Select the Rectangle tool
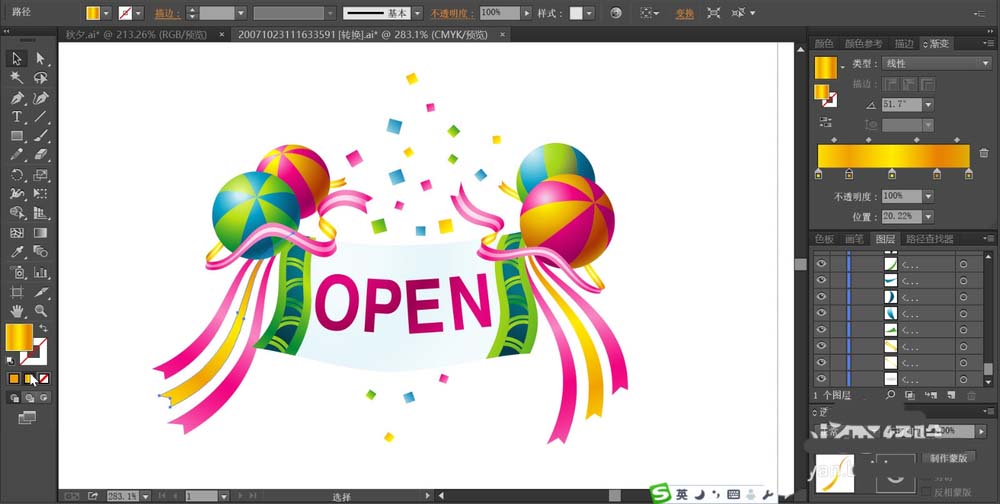 click(17, 136)
